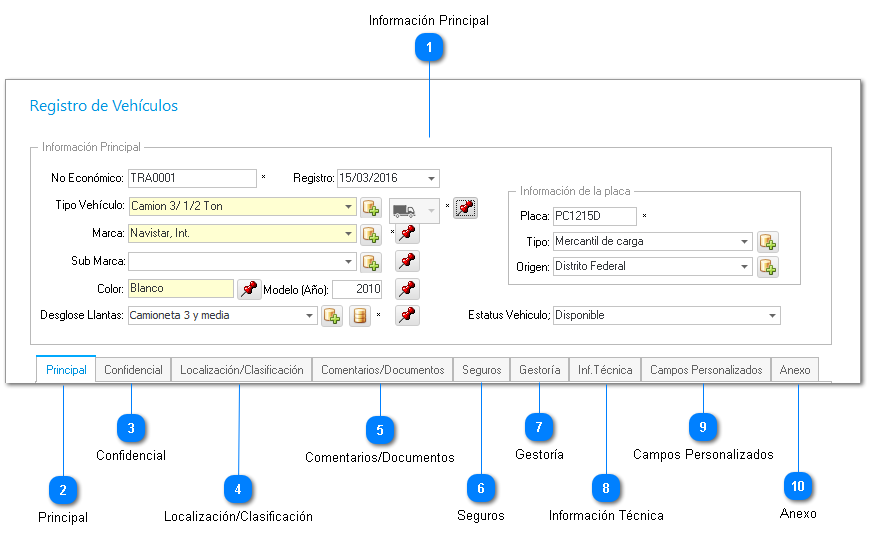Open the Registro date dropdown
This screenshot has height=541, width=870.
click(x=431, y=179)
